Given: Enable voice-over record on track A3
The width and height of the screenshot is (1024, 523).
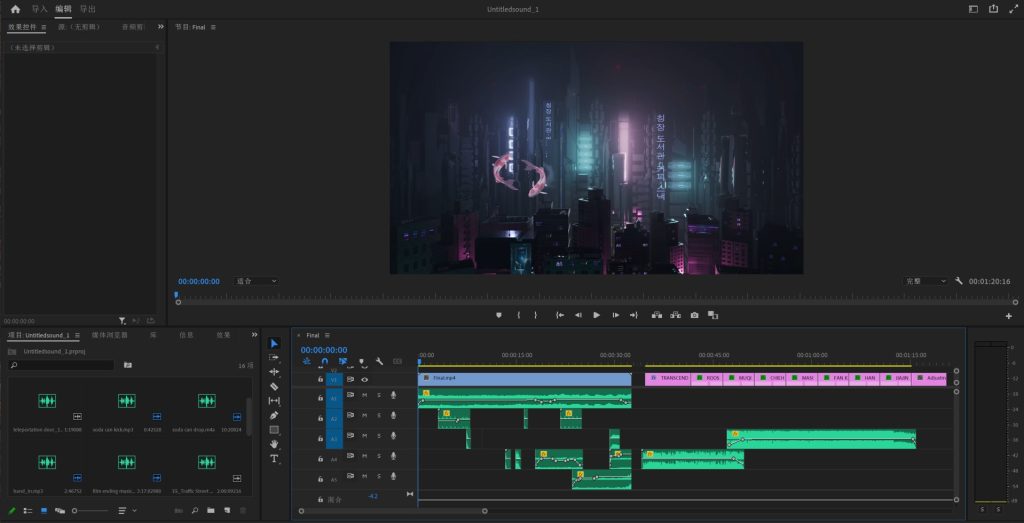Looking at the screenshot, I should [x=393, y=436].
